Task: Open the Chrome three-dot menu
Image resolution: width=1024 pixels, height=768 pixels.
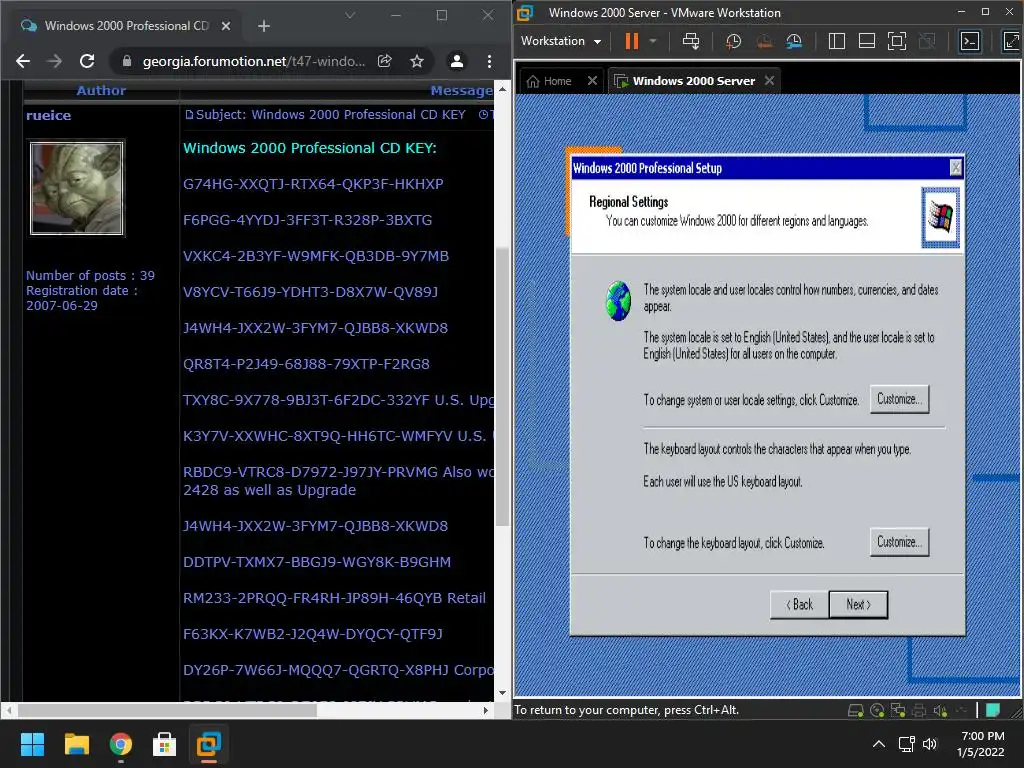Action: click(489, 61)
